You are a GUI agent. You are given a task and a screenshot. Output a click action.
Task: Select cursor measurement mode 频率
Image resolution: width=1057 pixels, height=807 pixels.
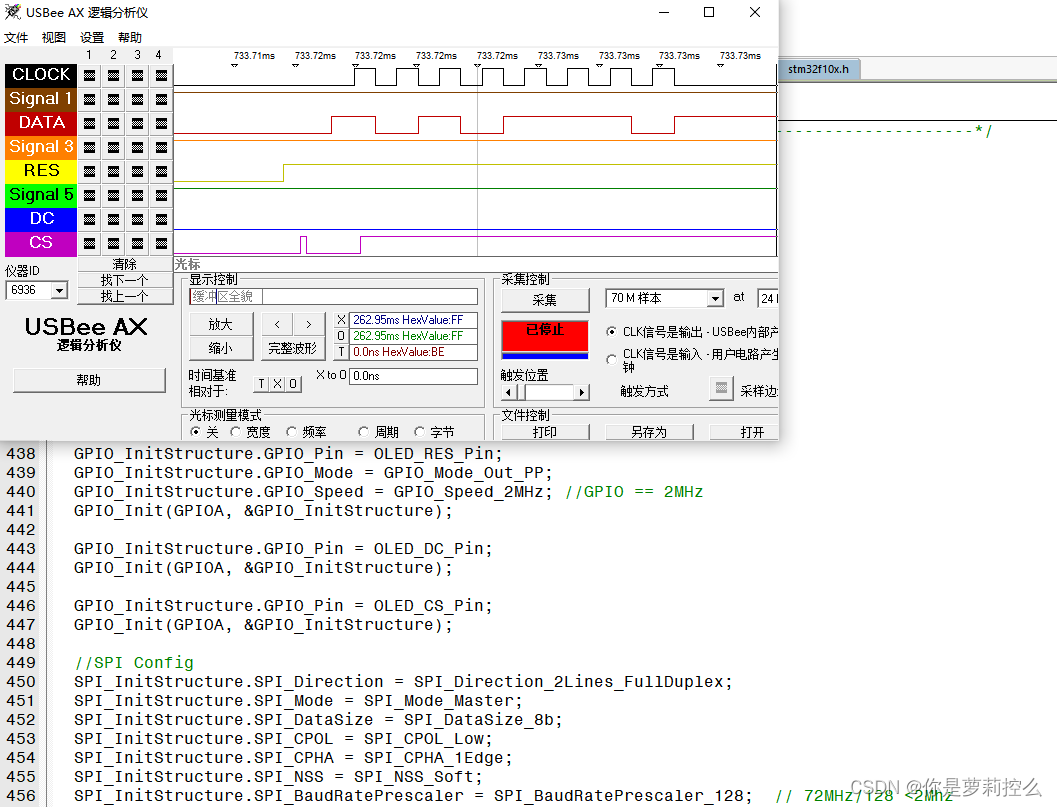point(291,431)
